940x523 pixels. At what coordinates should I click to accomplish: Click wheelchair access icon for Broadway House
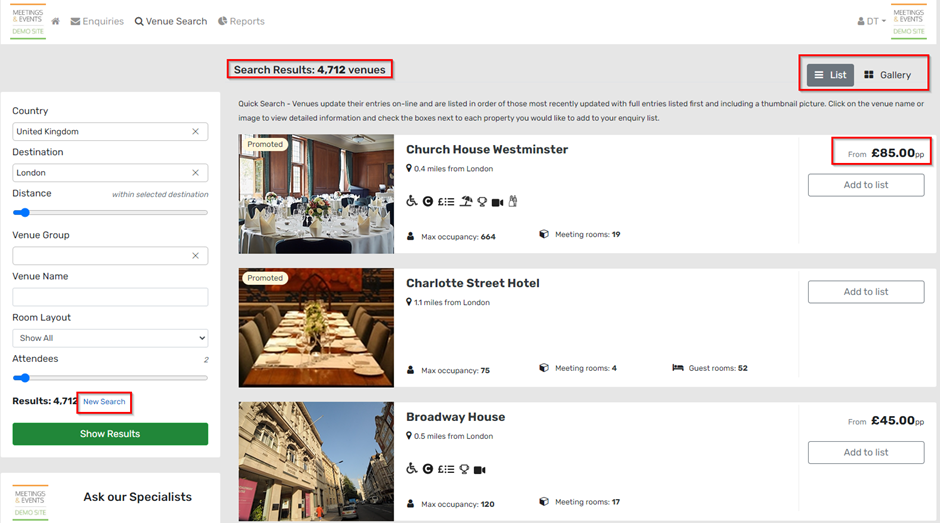point(411,468)
